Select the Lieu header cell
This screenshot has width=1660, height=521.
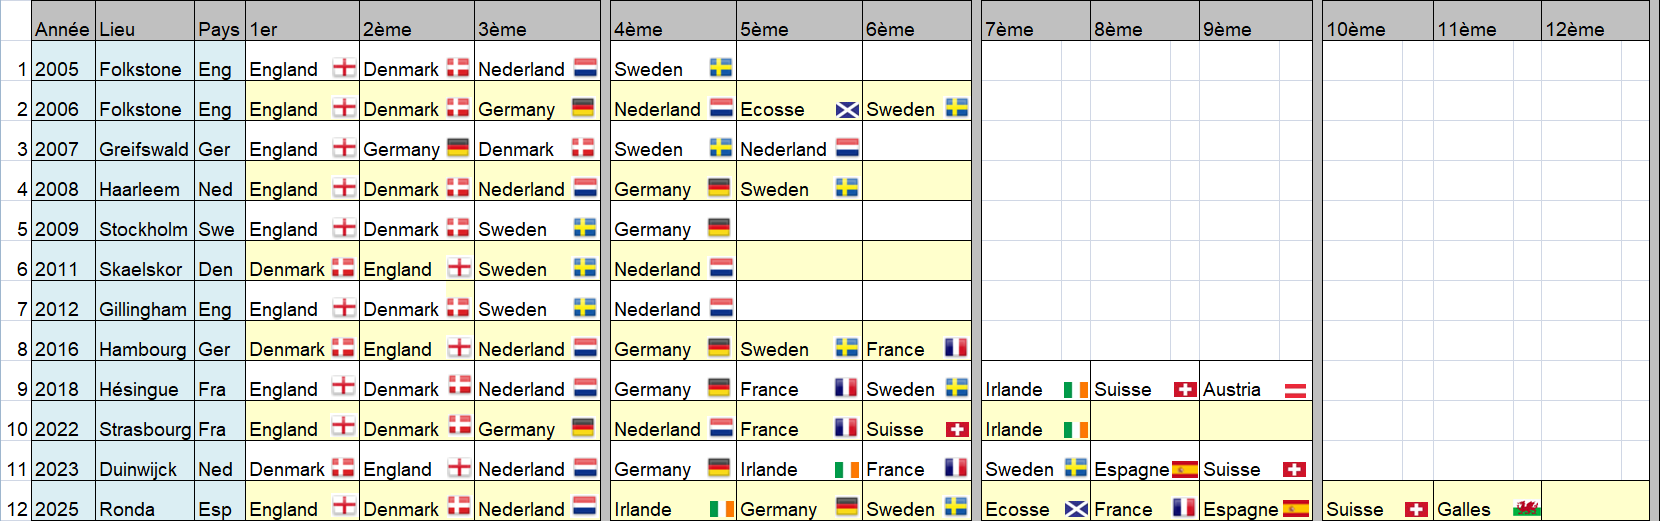click(x=145, y=21)
